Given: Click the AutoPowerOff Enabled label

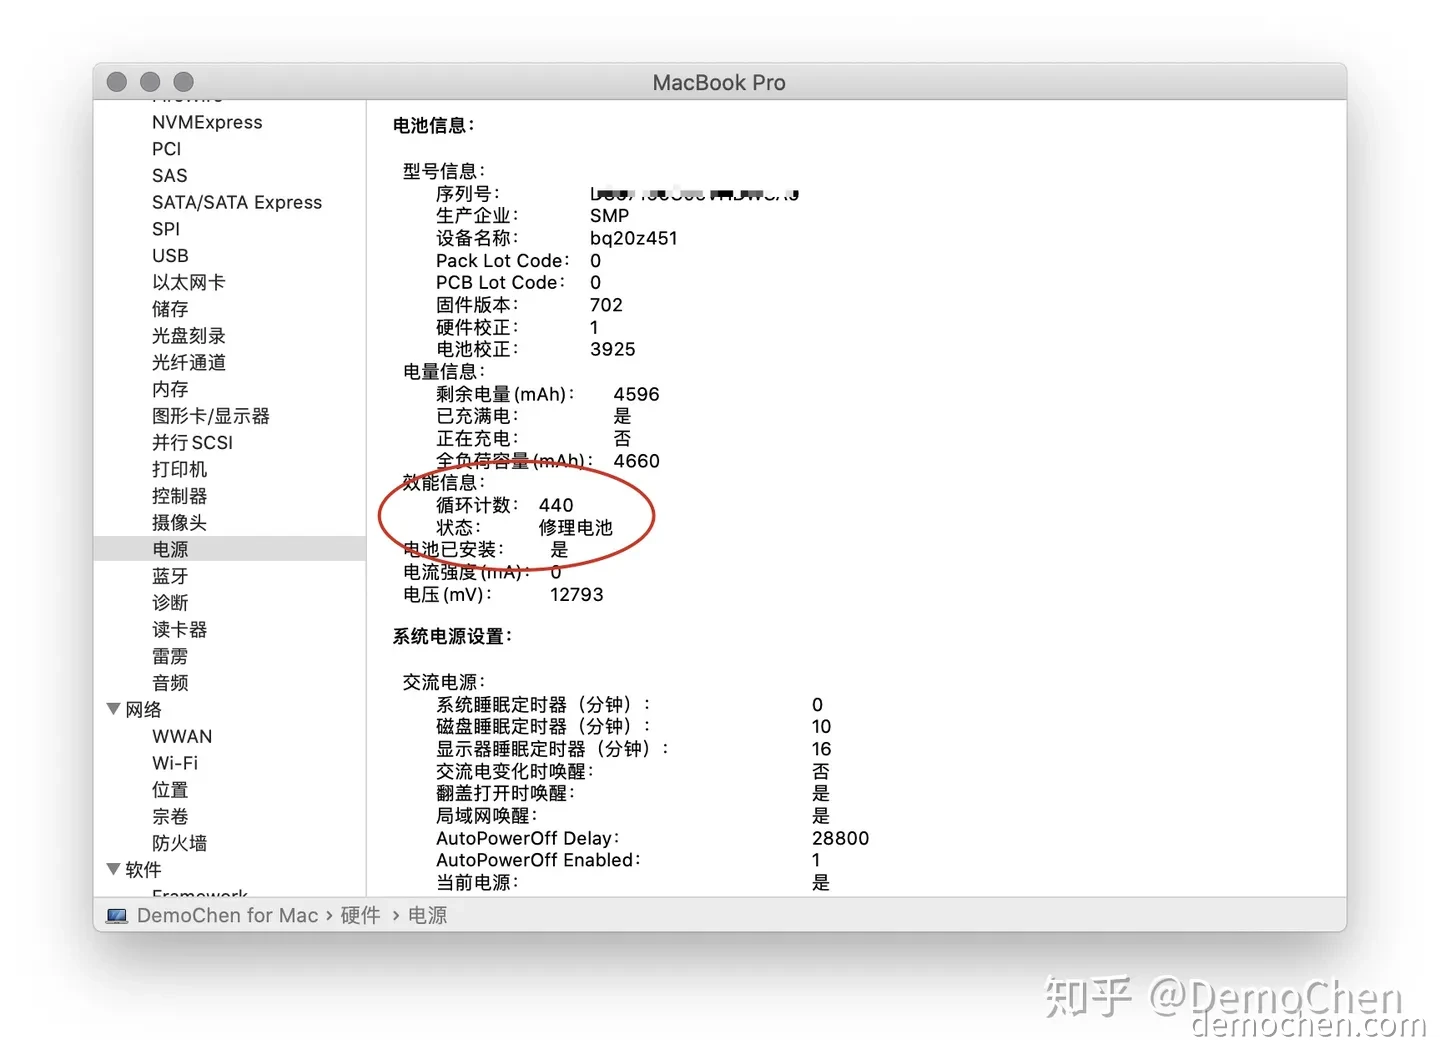Looking at the screenshot, I should (539, 860).
